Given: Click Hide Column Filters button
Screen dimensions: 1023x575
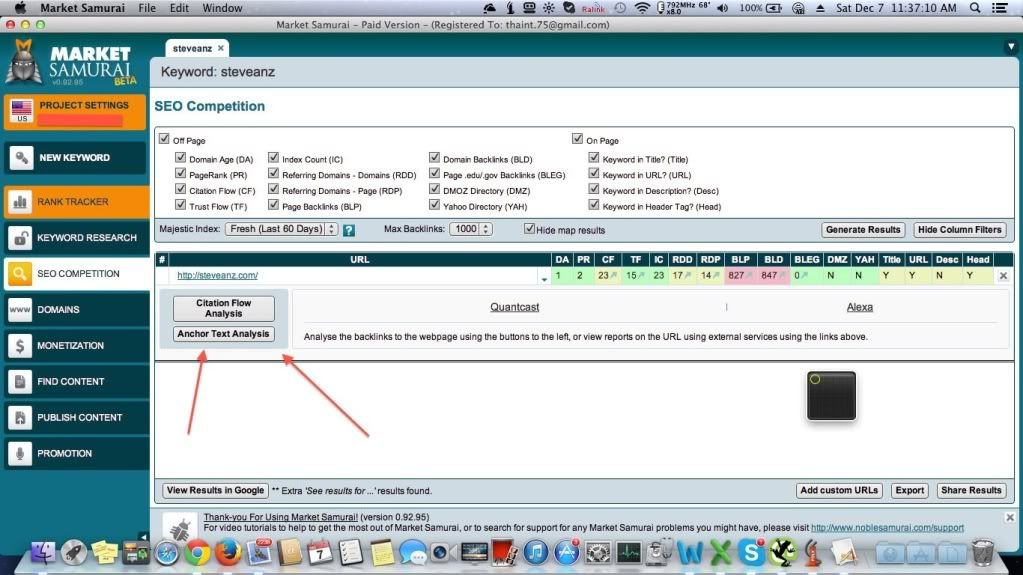Looking at the screenshot, I should (x=959, y=230).
